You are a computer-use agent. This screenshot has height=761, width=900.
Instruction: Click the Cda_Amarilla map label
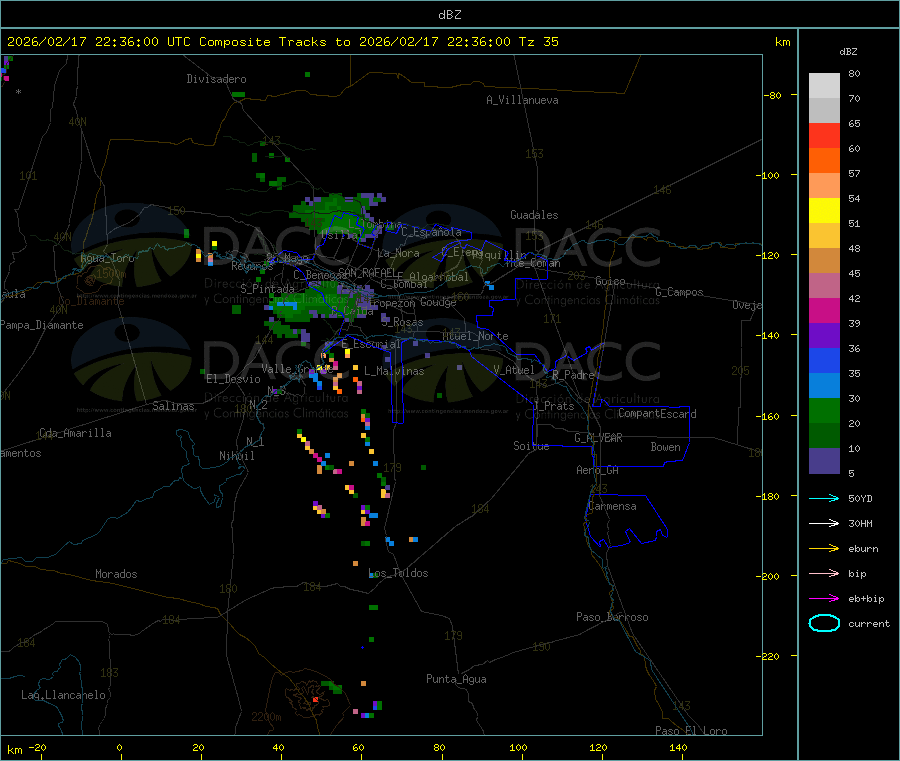pyautogui.click(x=75, y=433)
